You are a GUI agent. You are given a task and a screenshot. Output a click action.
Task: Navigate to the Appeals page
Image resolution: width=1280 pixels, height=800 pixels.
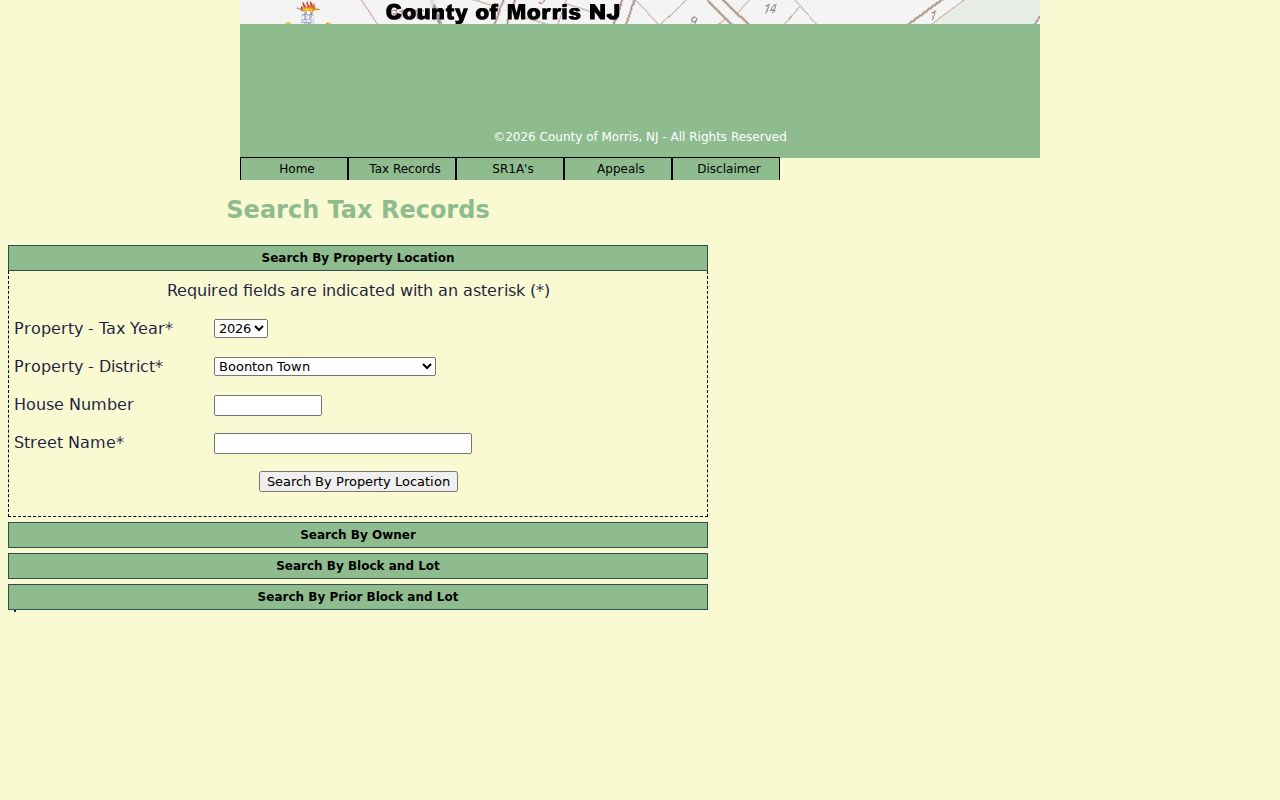pyautogui.click(x=618, y=169)
